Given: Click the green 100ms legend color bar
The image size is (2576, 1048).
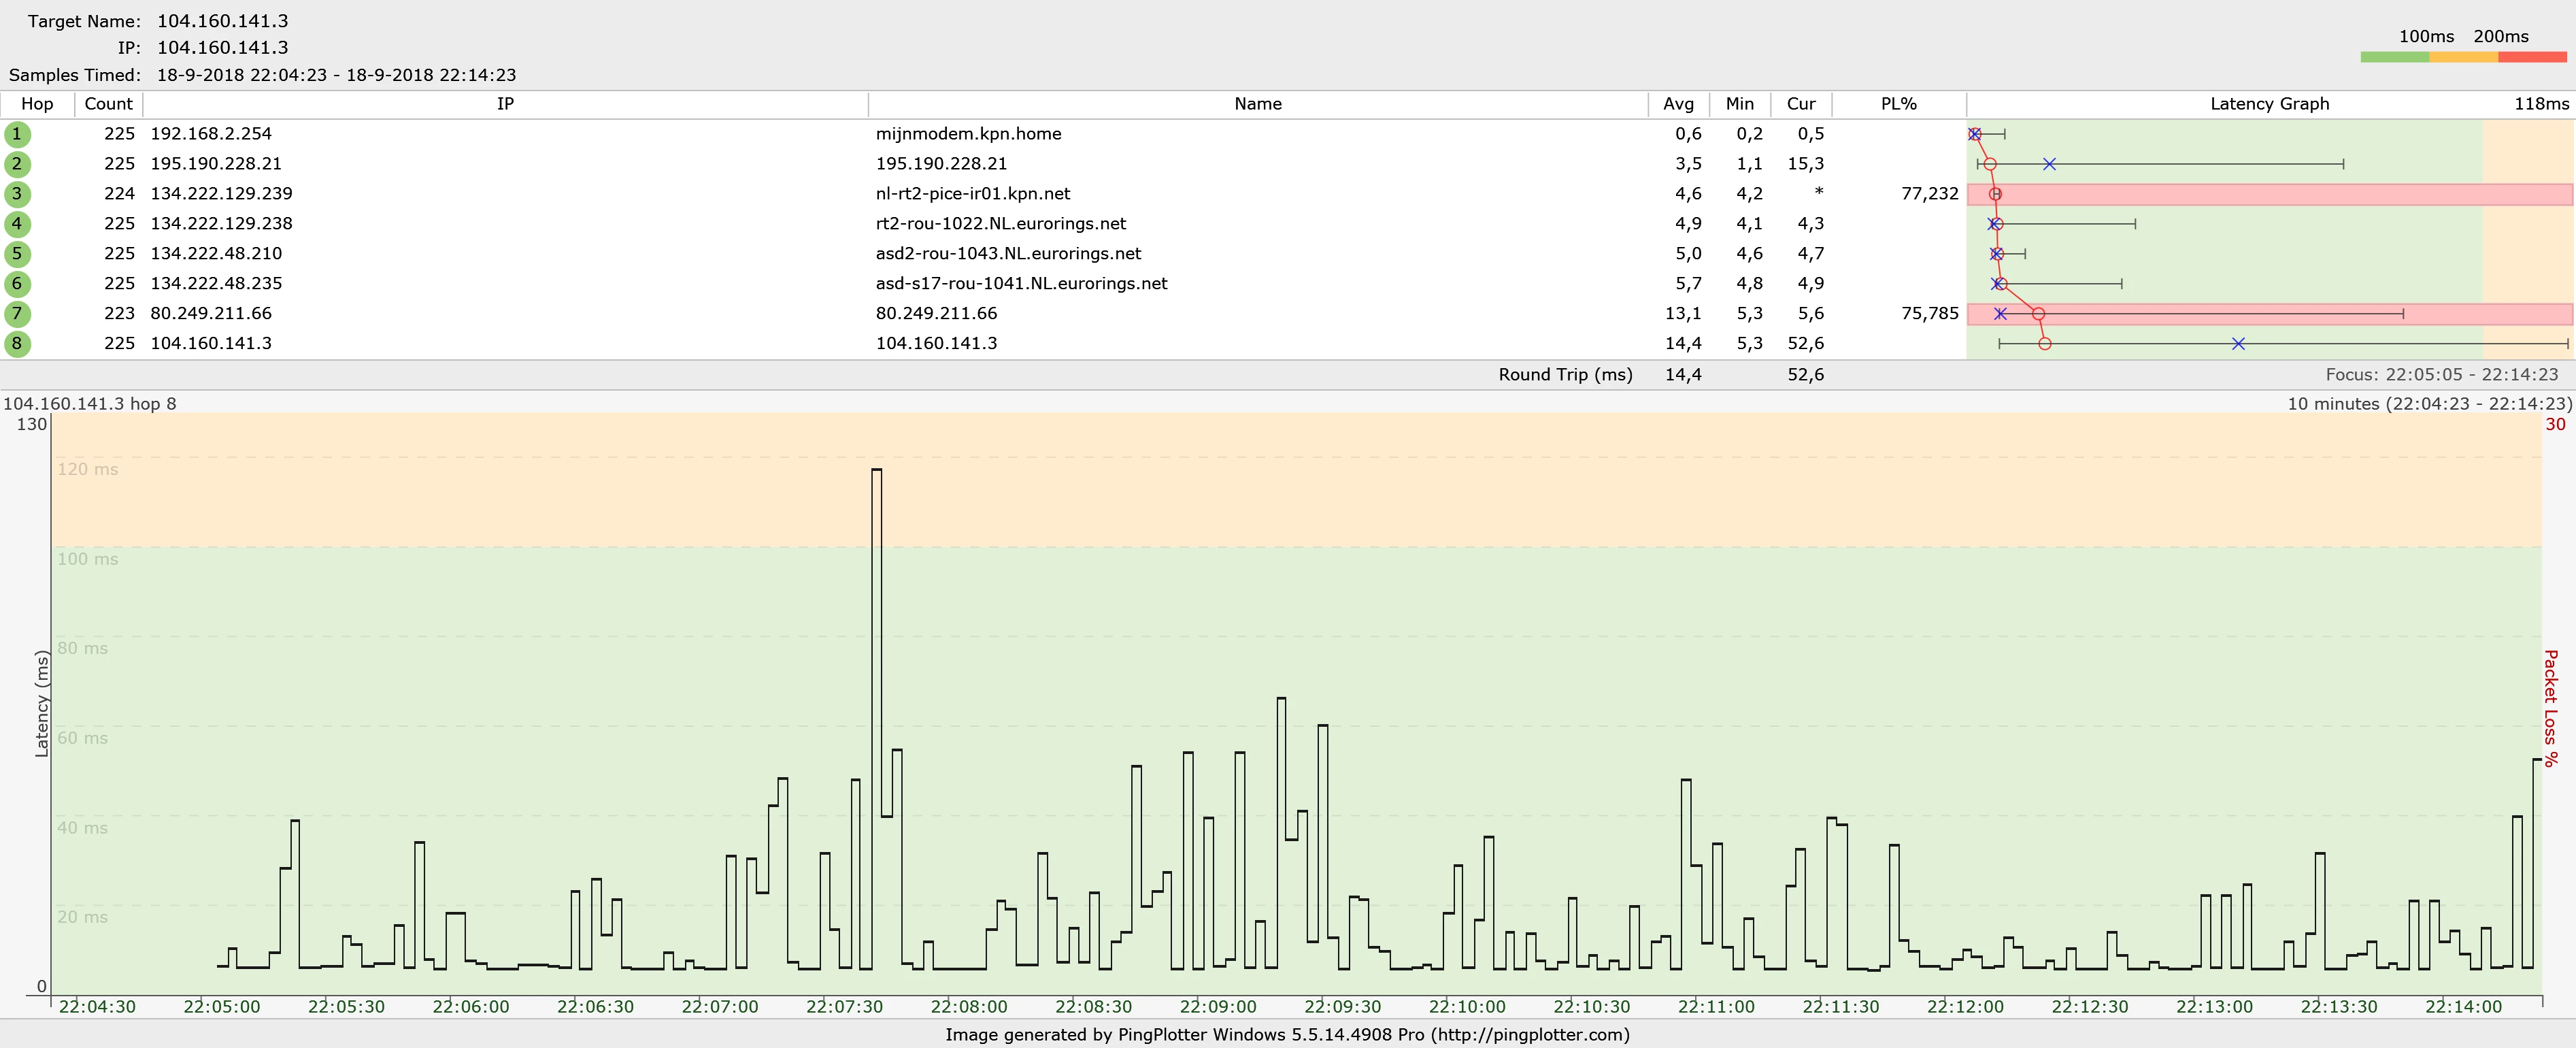Looking at the screenshot, I should click(x=2394, y=58).
